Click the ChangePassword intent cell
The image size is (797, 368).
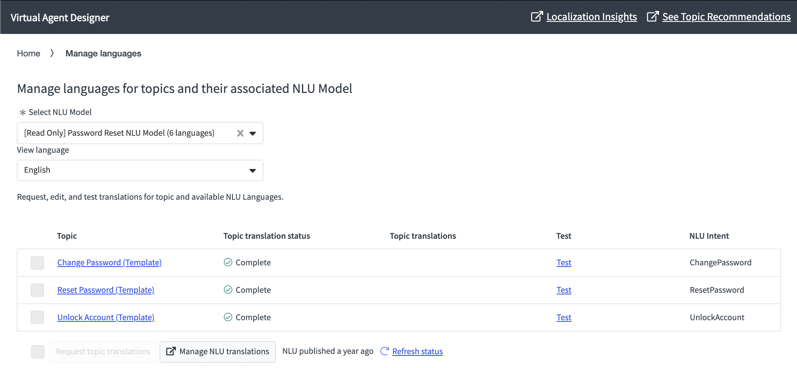720,263
